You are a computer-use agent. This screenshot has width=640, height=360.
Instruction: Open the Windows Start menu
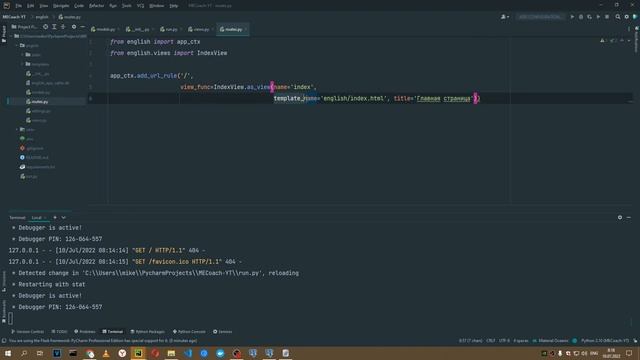pyautogui.click(x=8, y=353)
